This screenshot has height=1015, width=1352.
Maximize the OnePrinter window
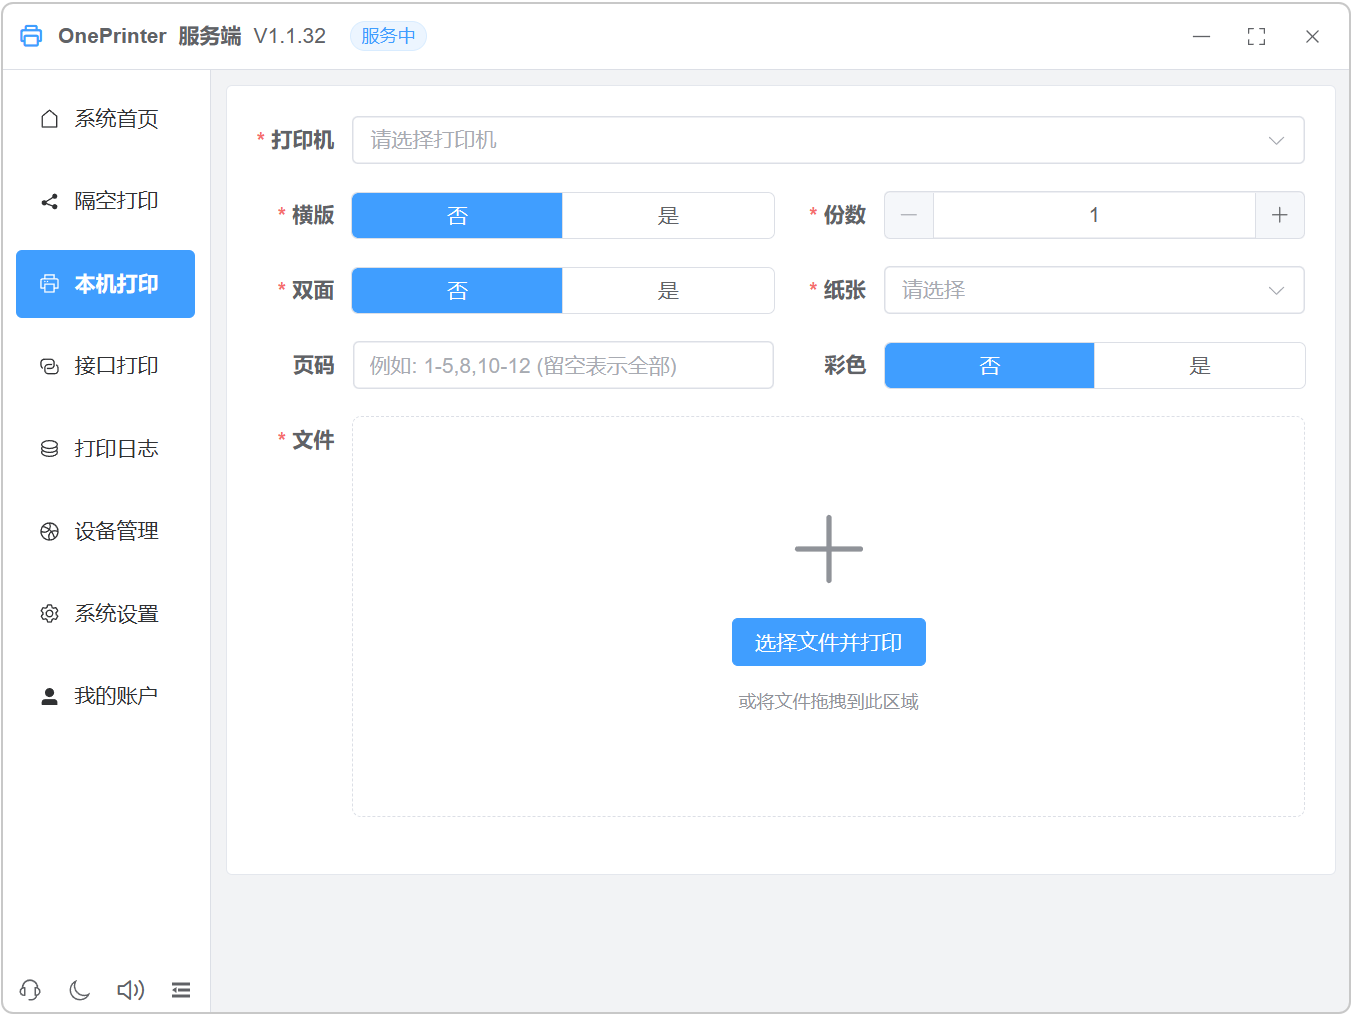pyautogui.click(x=1257, y=36)
